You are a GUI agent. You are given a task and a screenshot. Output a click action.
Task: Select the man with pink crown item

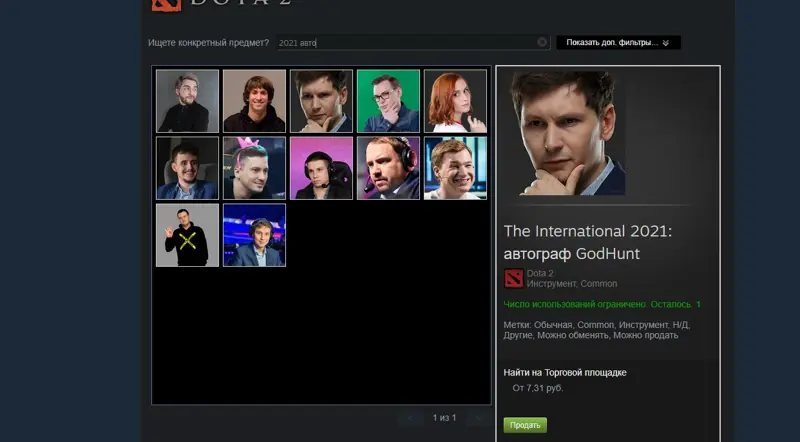coord(254,168)
